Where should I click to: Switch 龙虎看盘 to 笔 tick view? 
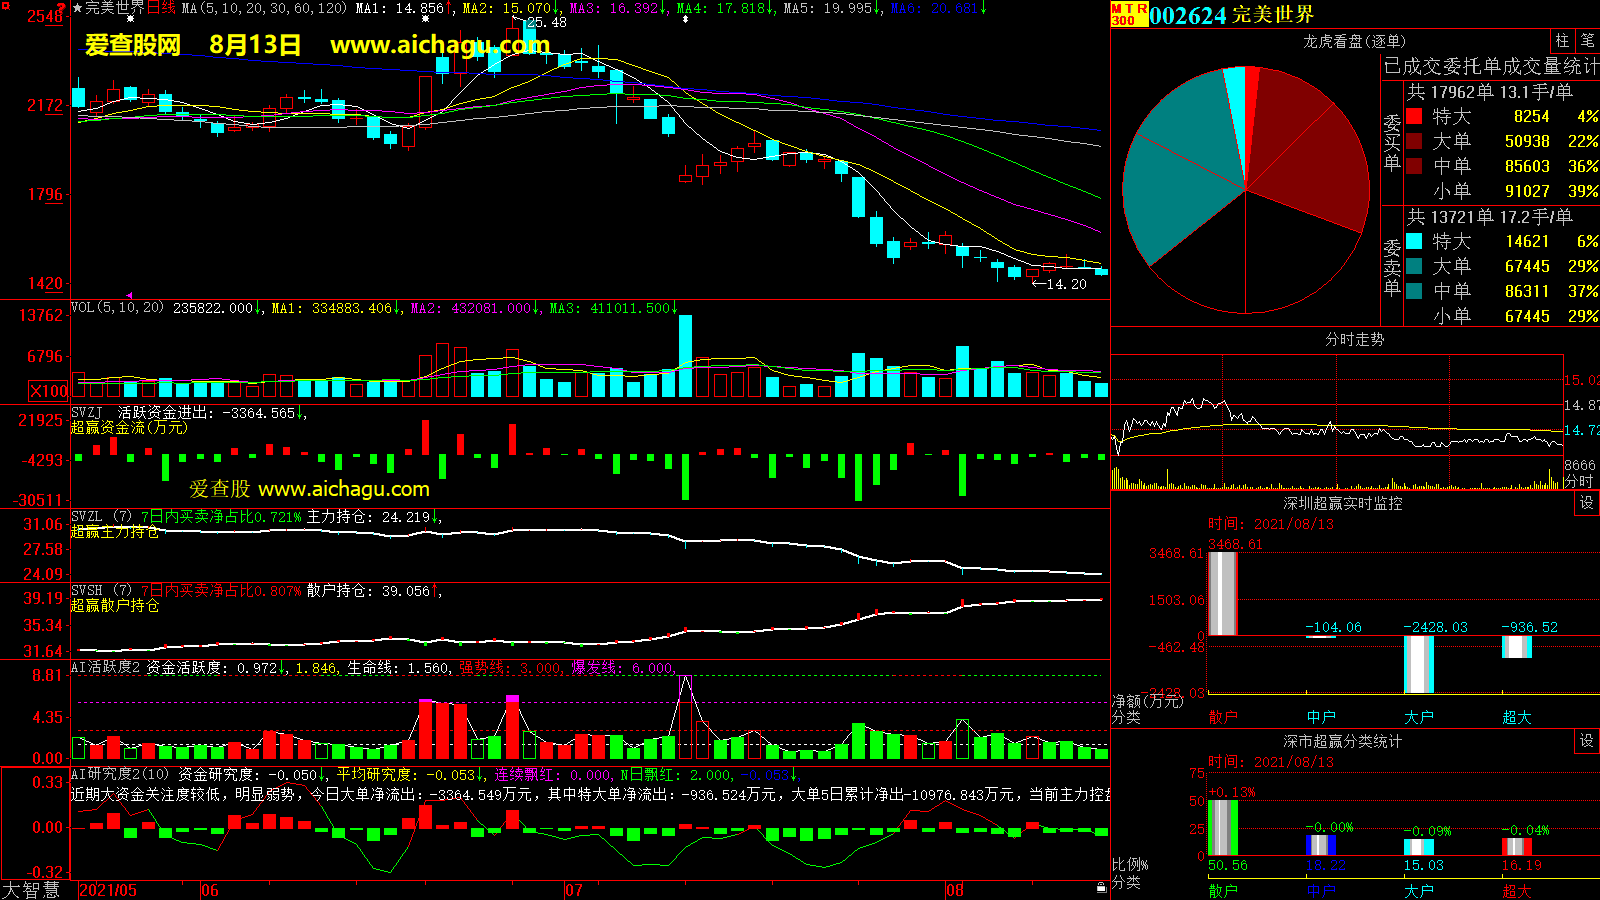(1587, 41)
